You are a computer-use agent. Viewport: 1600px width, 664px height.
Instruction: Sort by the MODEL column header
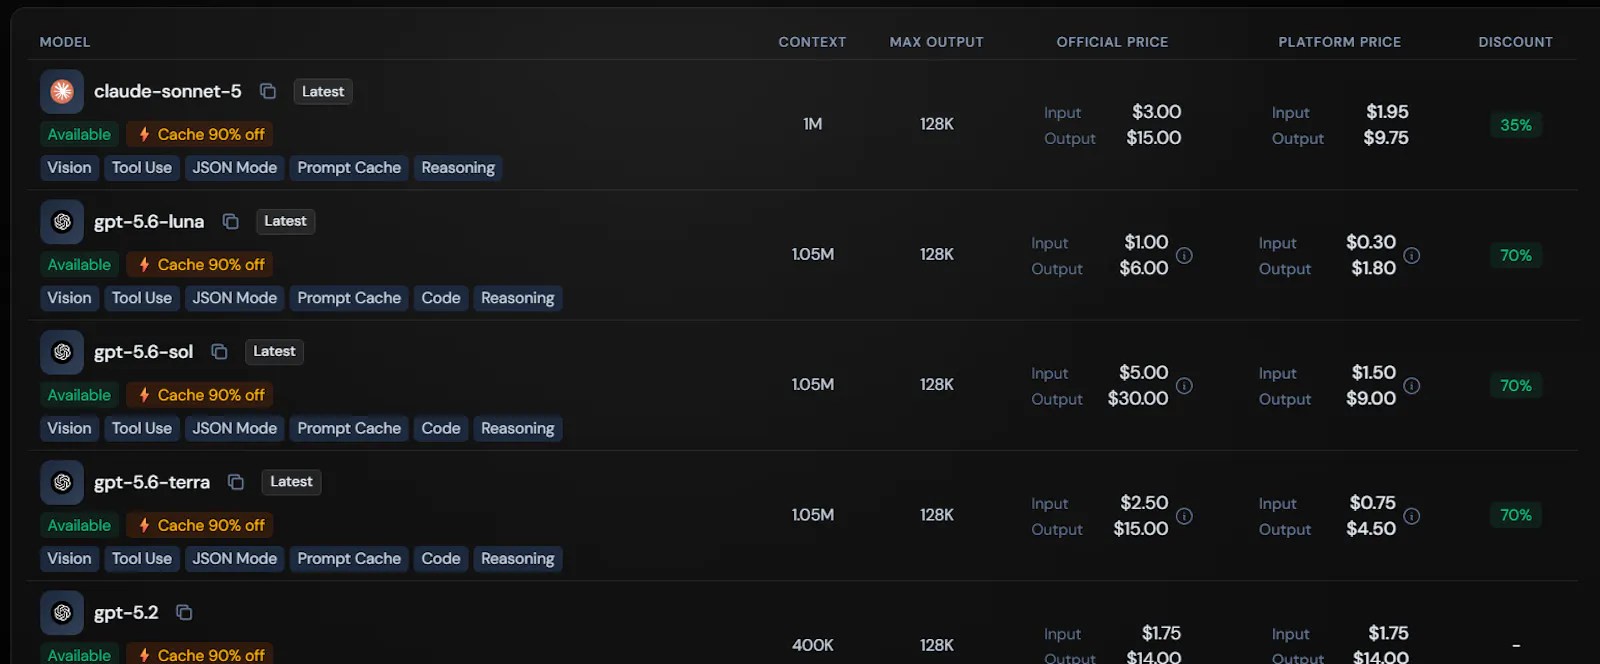(65, 42)
